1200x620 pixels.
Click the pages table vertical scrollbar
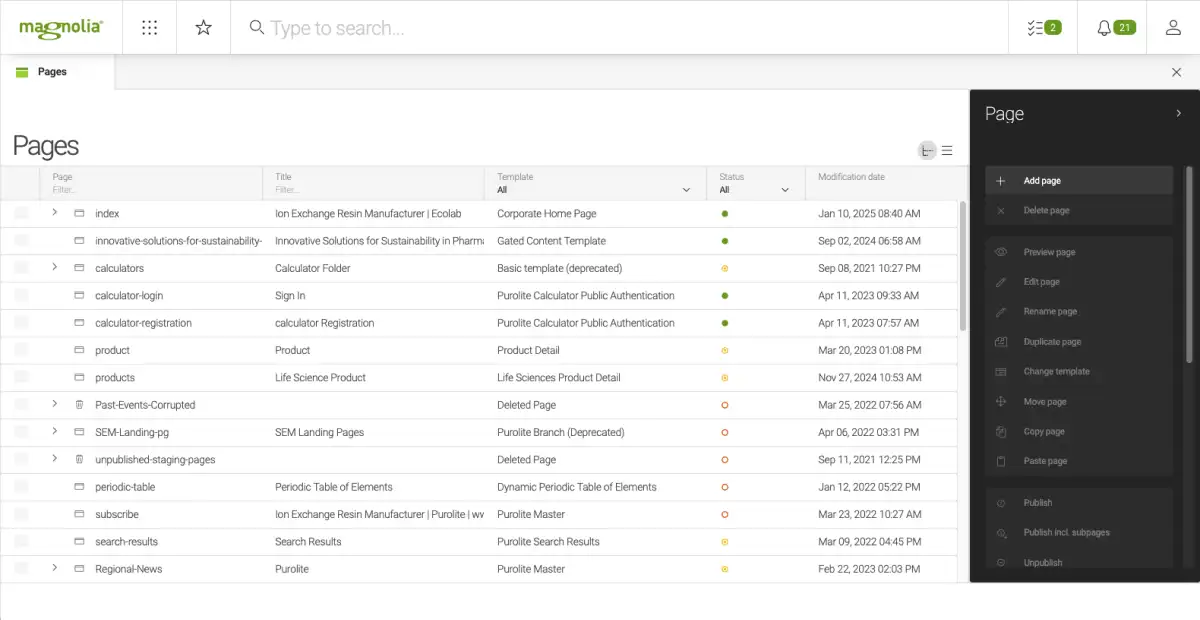click(963, 265)
